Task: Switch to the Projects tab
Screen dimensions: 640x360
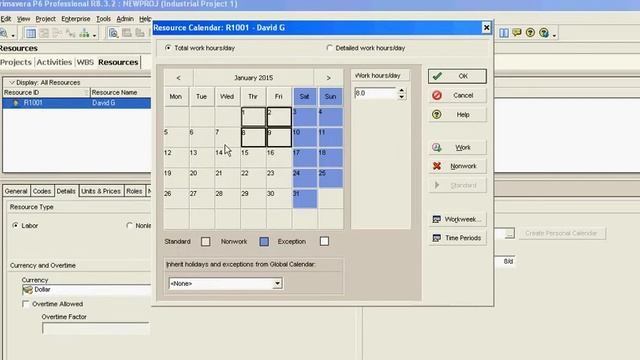Action: 16,62
